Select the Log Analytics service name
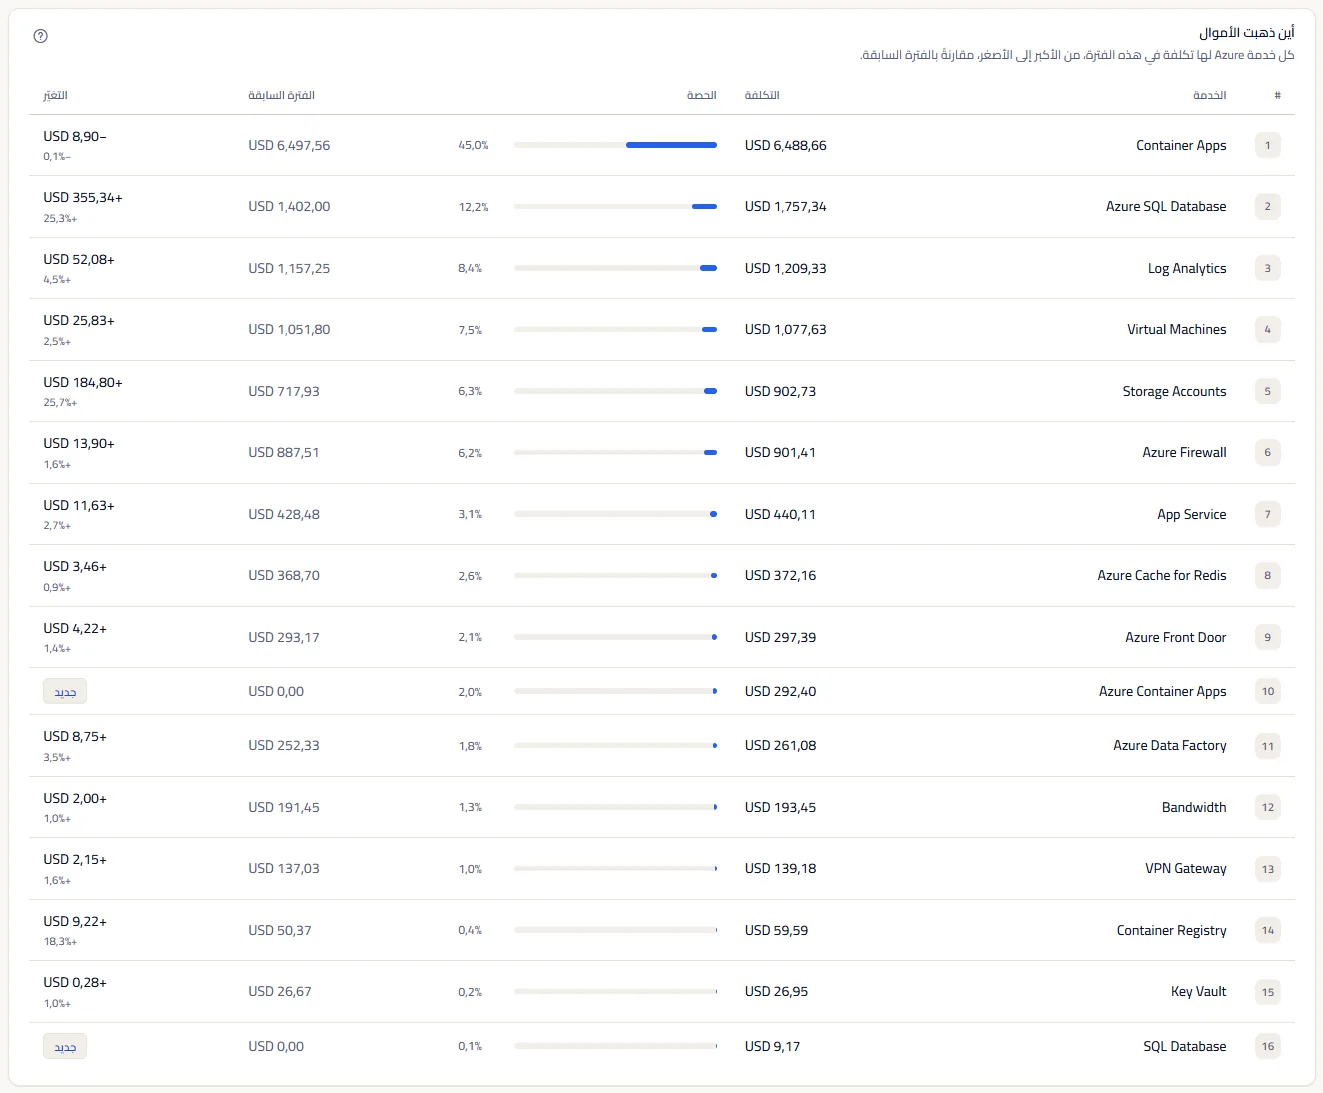 (x=1187, y=268)
